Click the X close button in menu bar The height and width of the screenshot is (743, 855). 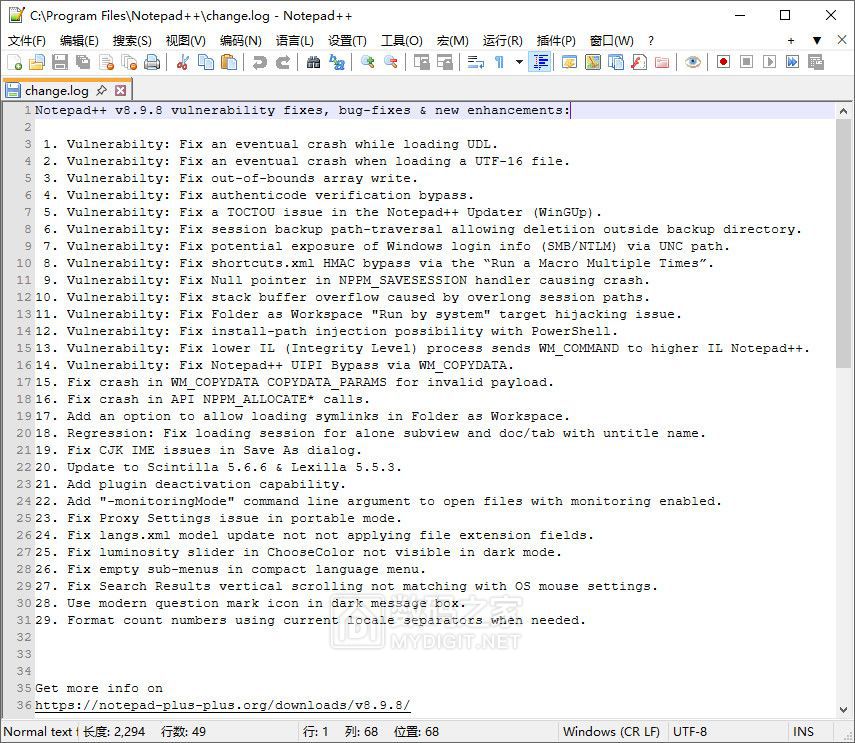coord(842,40)
